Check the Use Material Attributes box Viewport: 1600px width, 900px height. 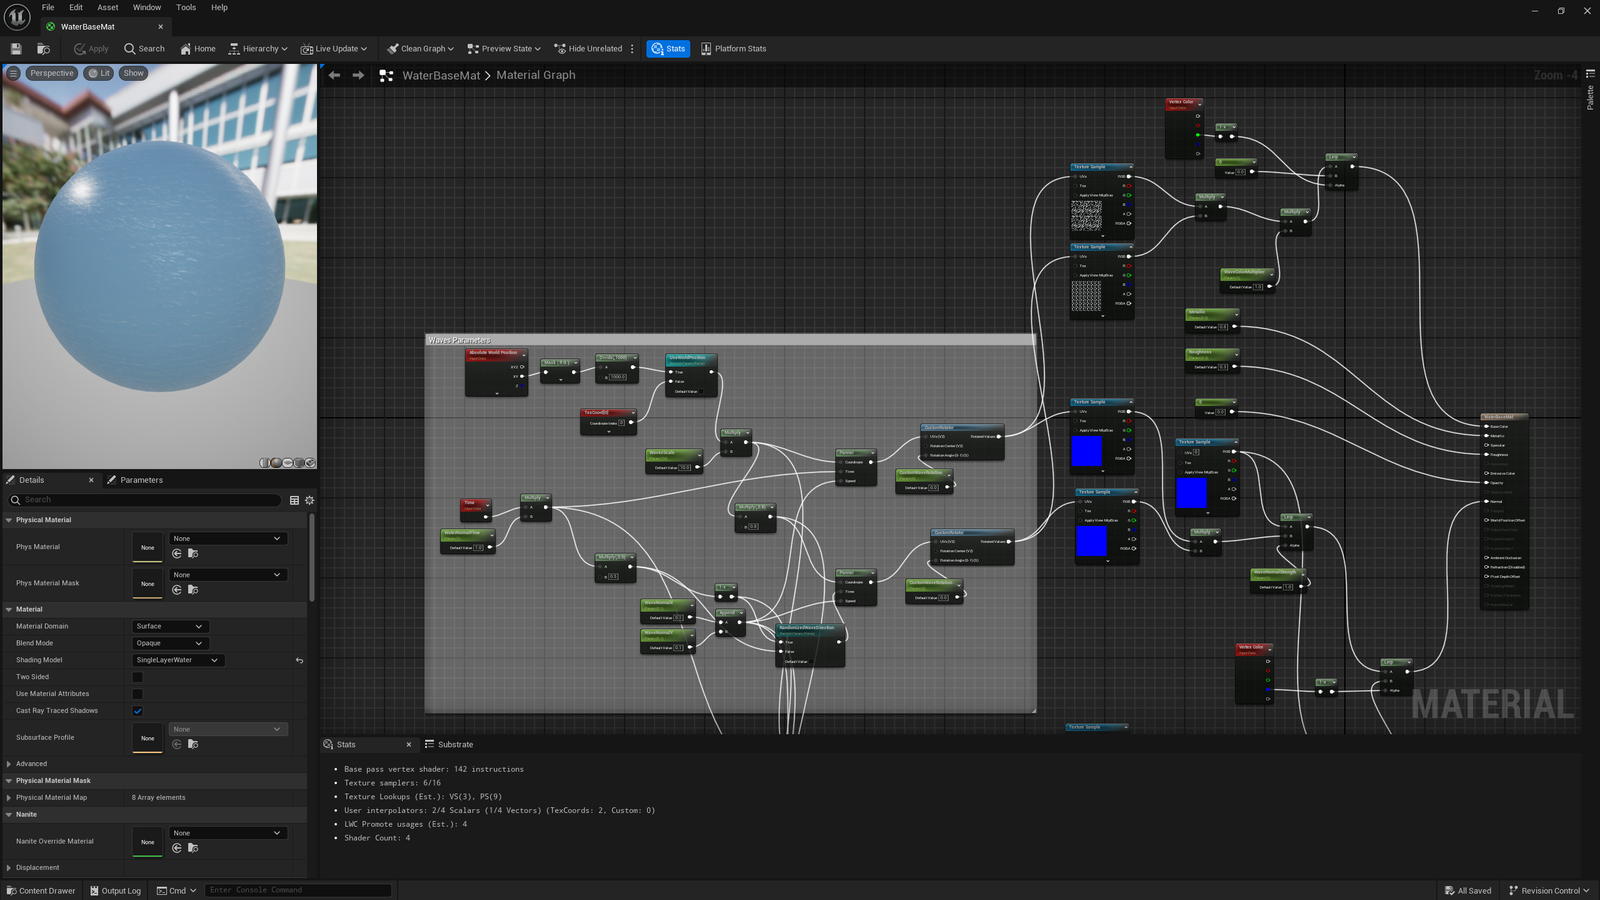pos(138,694)
